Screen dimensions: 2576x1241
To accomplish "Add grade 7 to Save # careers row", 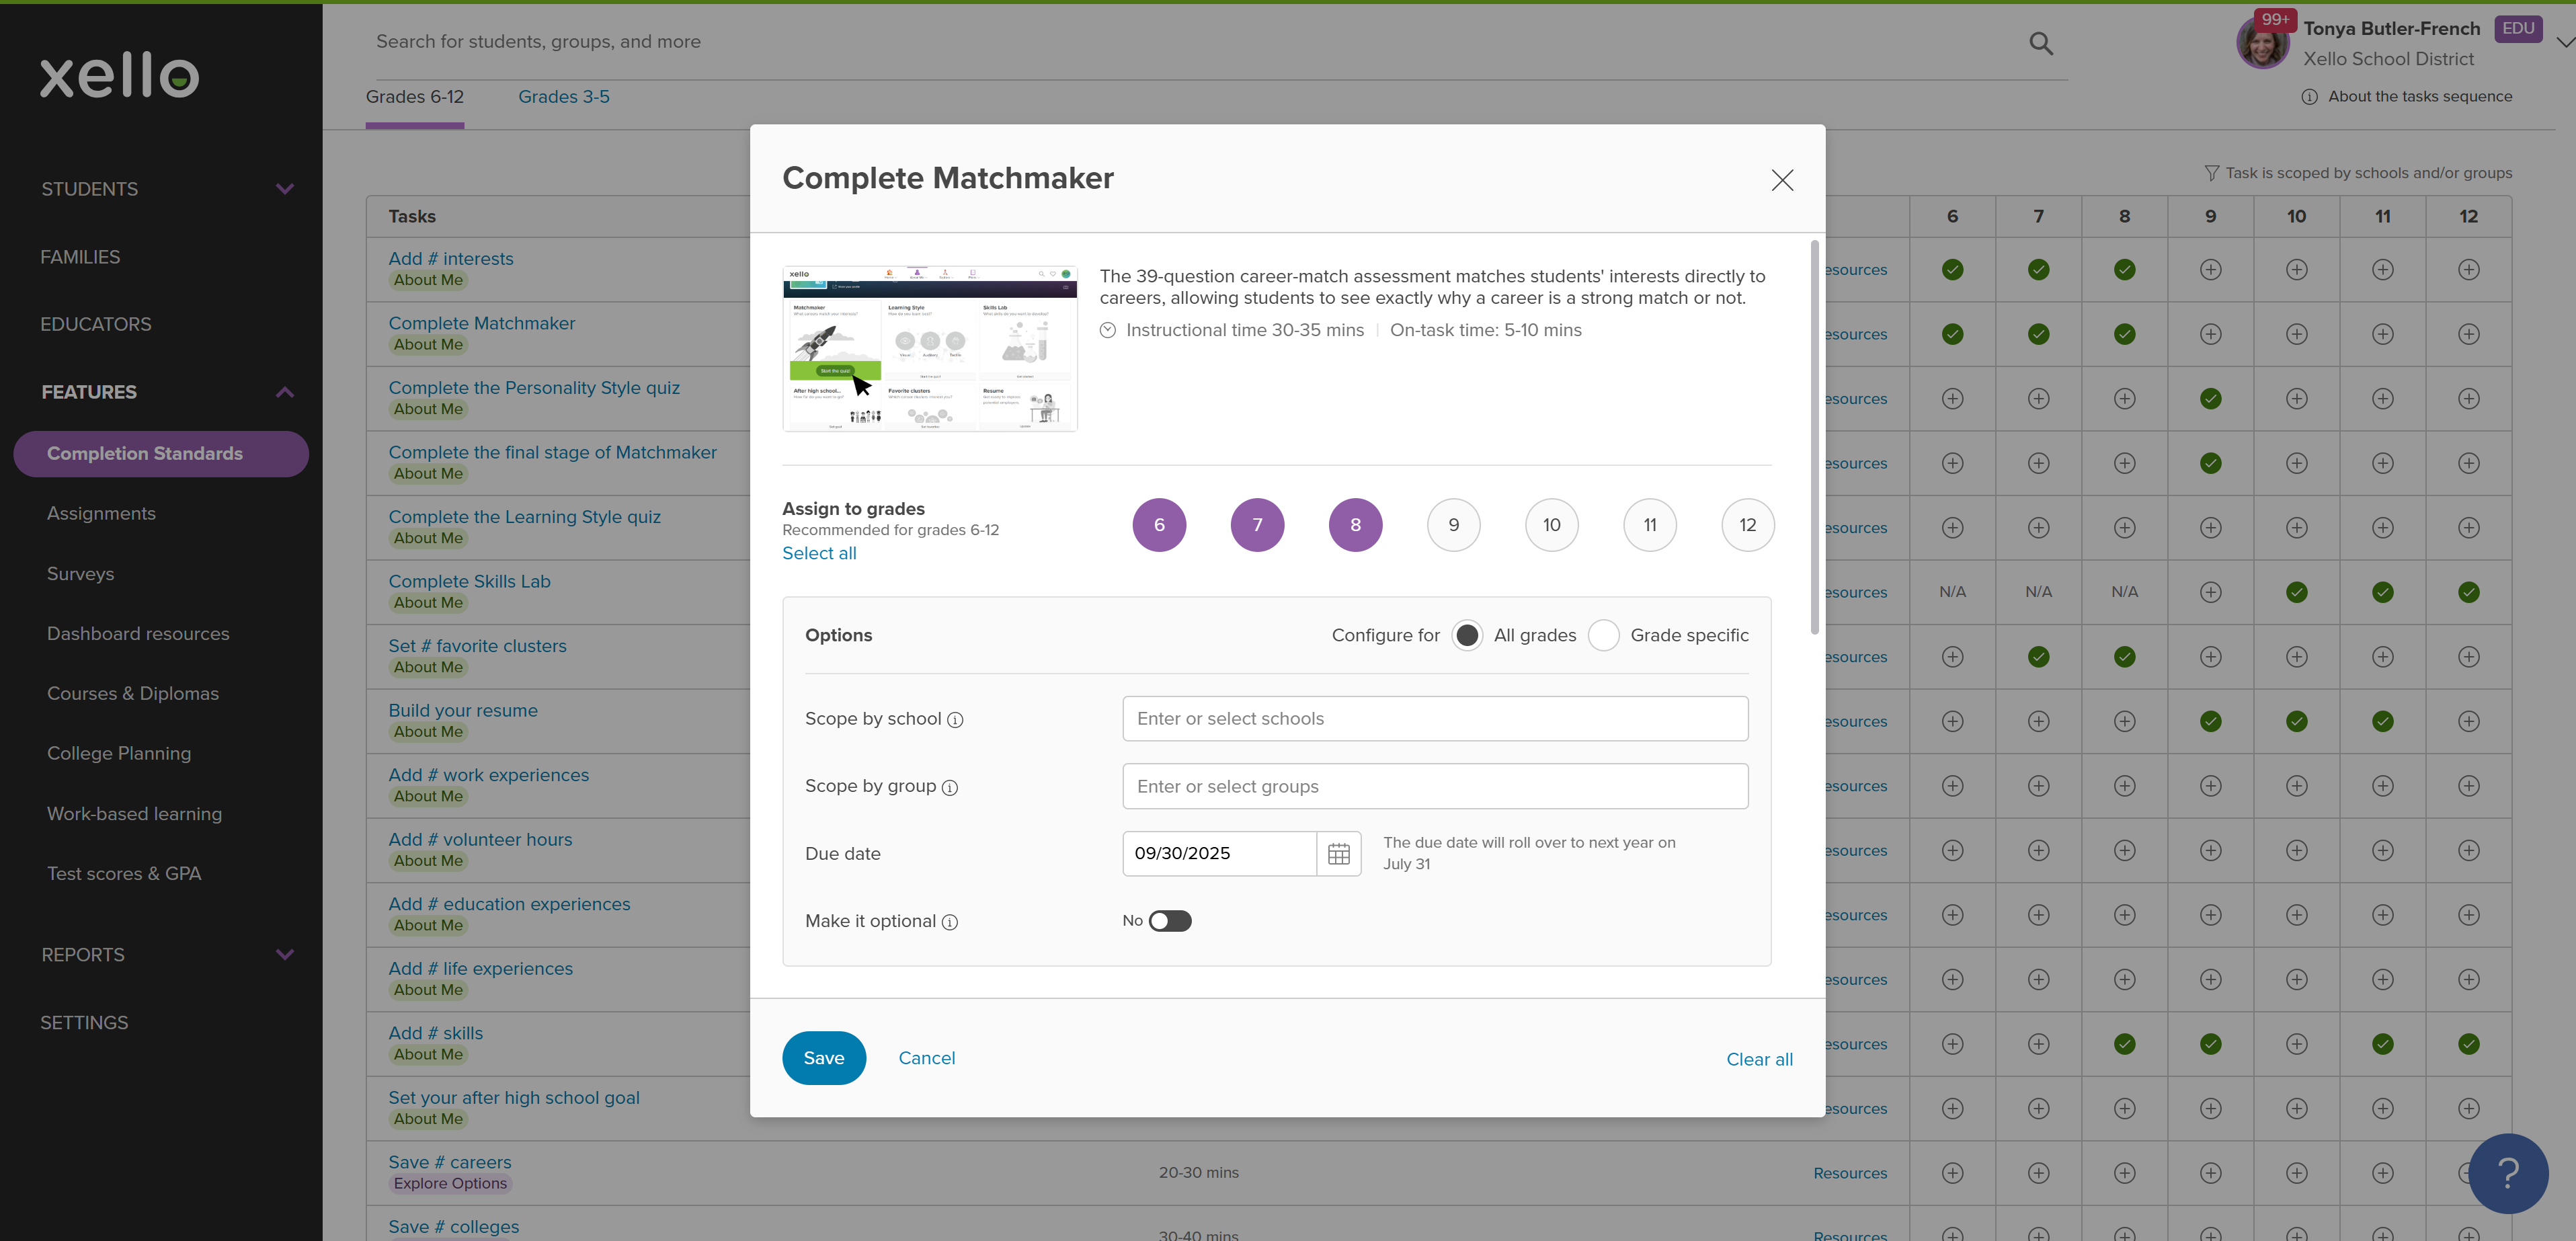I will pyautogui.click(x=2038, y=1173).
